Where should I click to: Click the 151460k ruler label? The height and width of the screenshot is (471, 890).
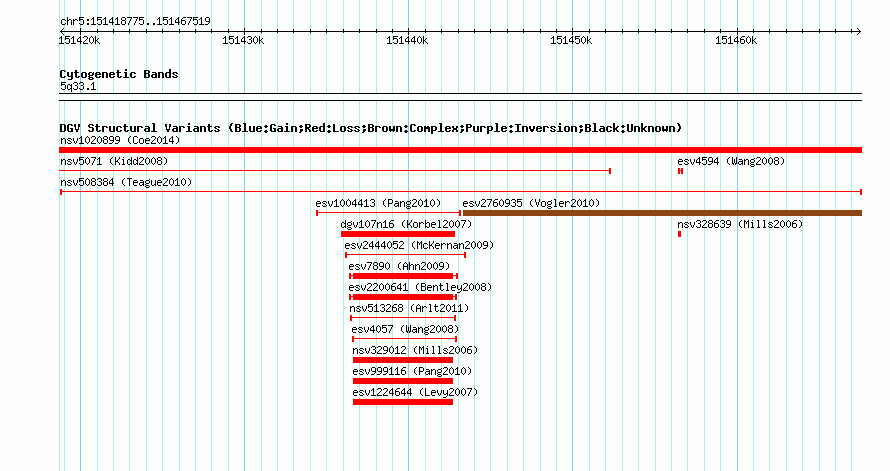click(x=736, y=40)
